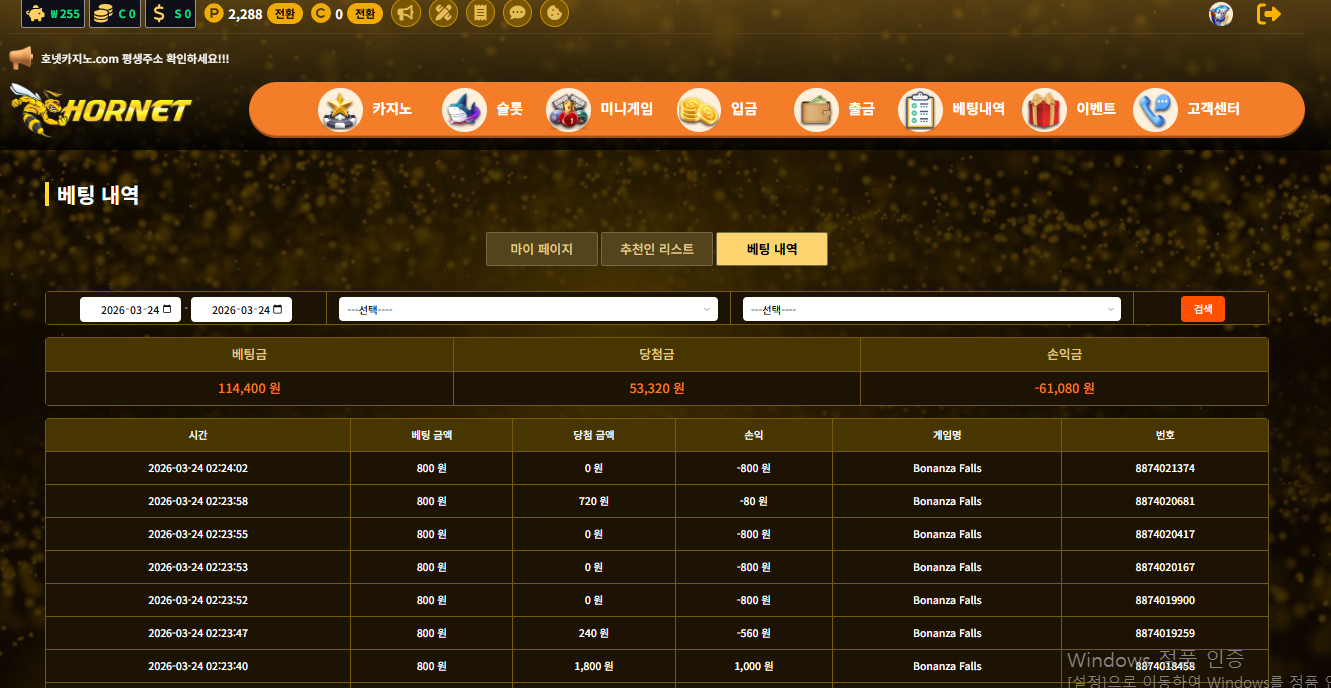Go to the 고객센터 menu
1331x688 pixels.
pos(1187,109)
